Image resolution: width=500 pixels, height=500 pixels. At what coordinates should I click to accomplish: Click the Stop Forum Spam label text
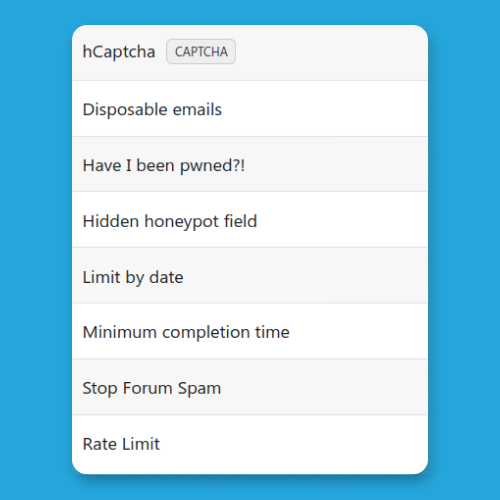(x=152, y=389)
